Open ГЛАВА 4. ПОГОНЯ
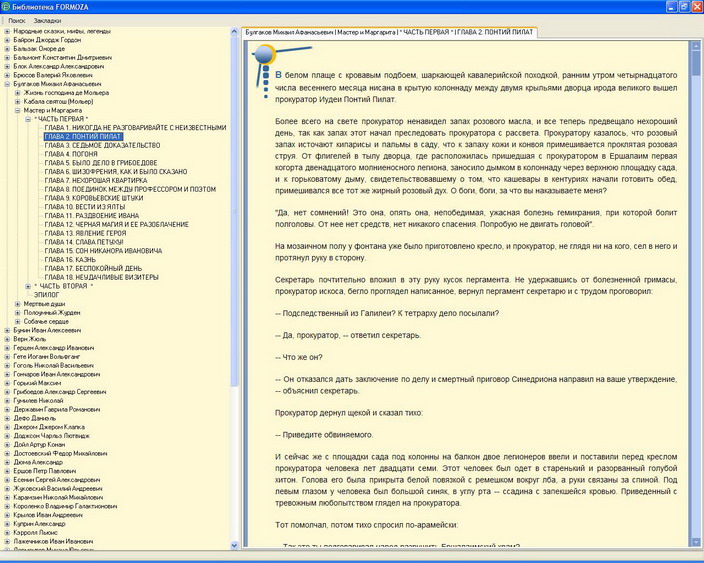This screenshot has width=704, height=563. click(71, 154)
